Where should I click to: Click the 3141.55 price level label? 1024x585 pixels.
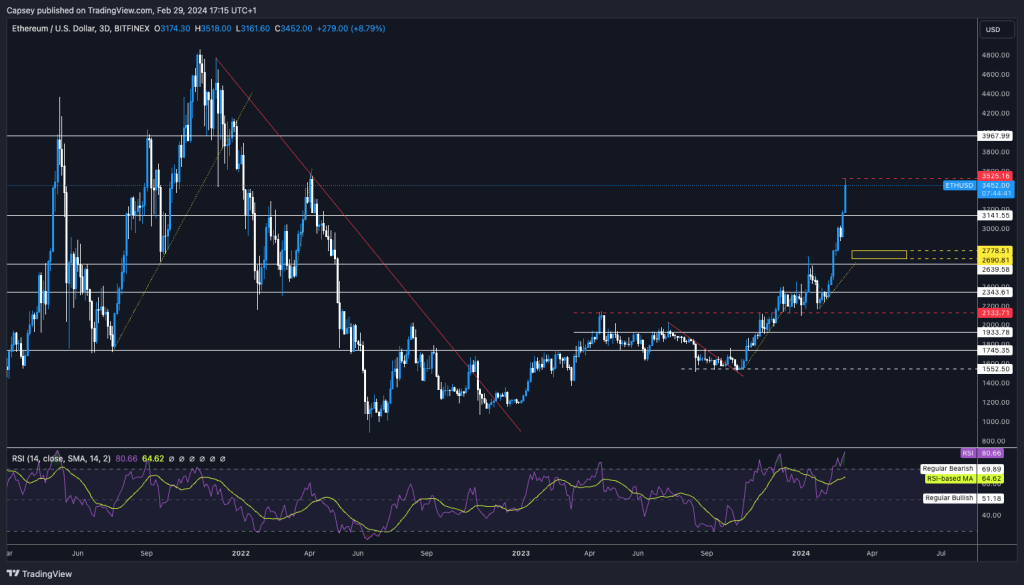[x=995, y=215]
